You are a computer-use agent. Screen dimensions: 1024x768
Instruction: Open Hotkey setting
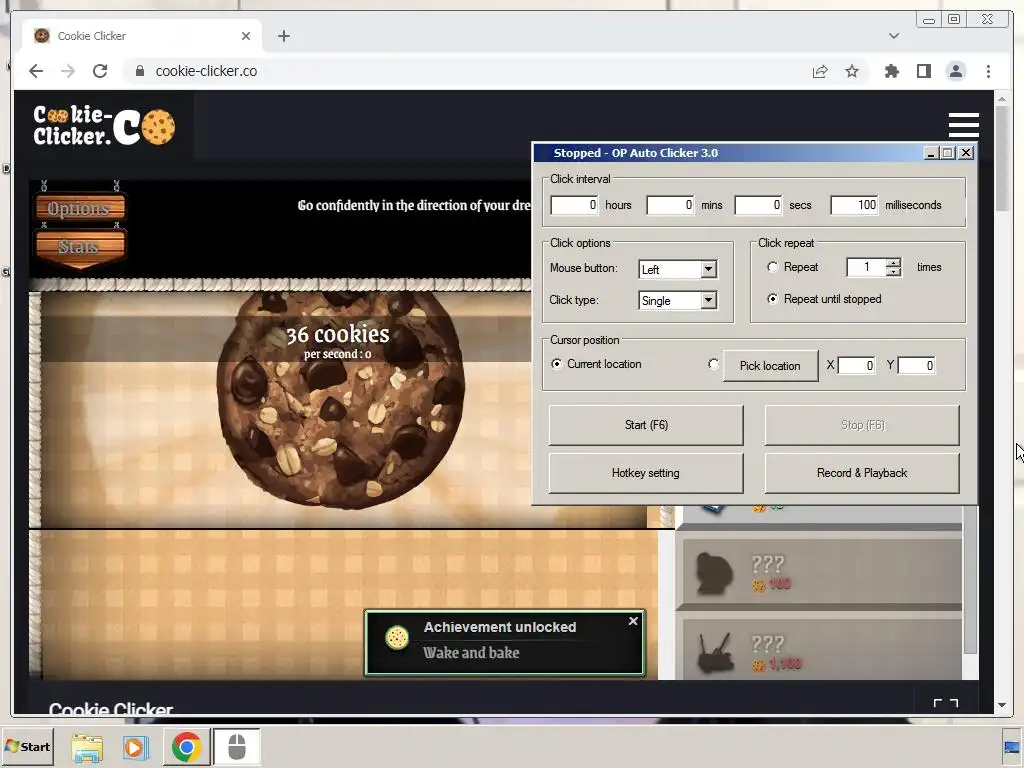click(646, 473)
